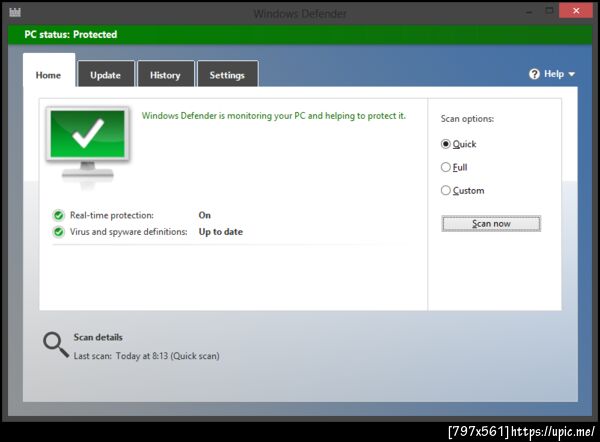
Task: Minimize the Windows Defender window
Action: [529, 11]
